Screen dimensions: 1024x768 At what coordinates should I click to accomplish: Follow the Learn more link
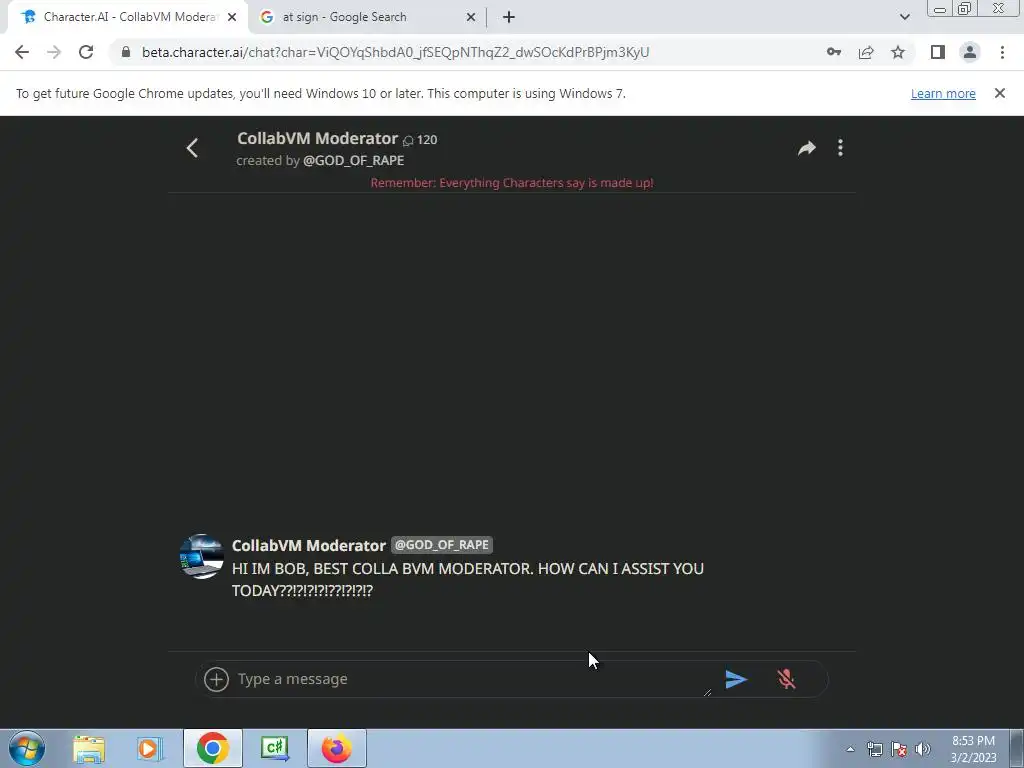pyautogui.click(x=943, y=93)
